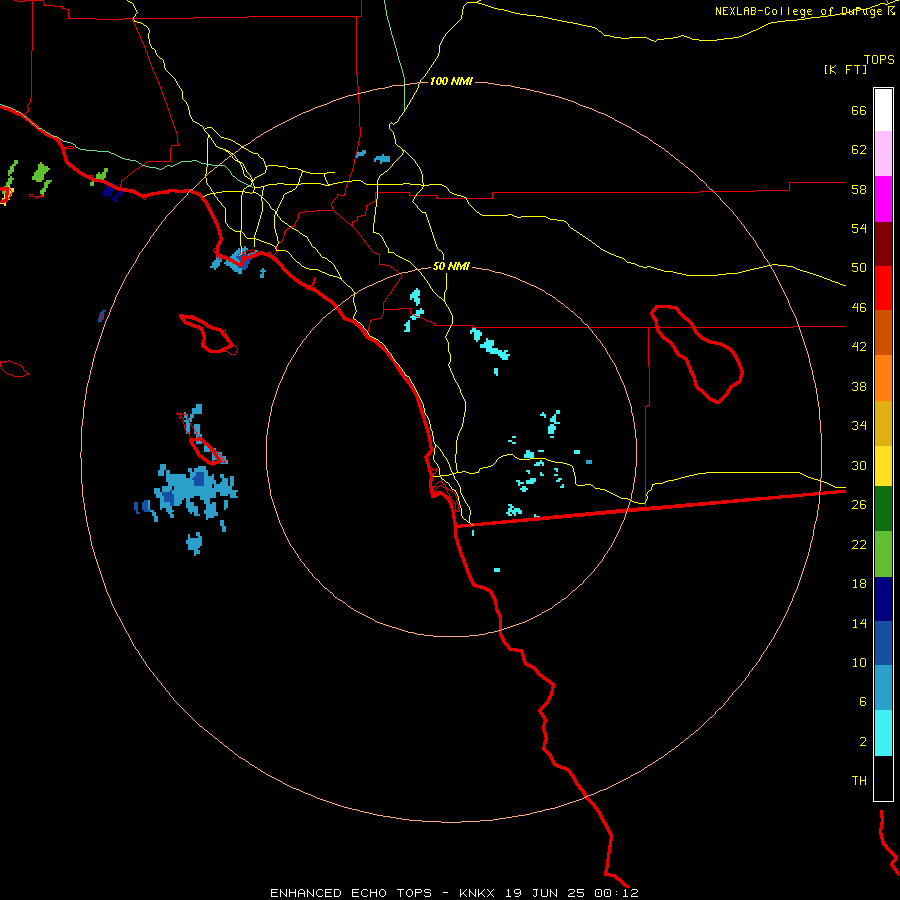This screenshot has height=900, width=900.
Task: Select the medium blue legend swatch
Action: pyautogui.click(x=883, y=643)
